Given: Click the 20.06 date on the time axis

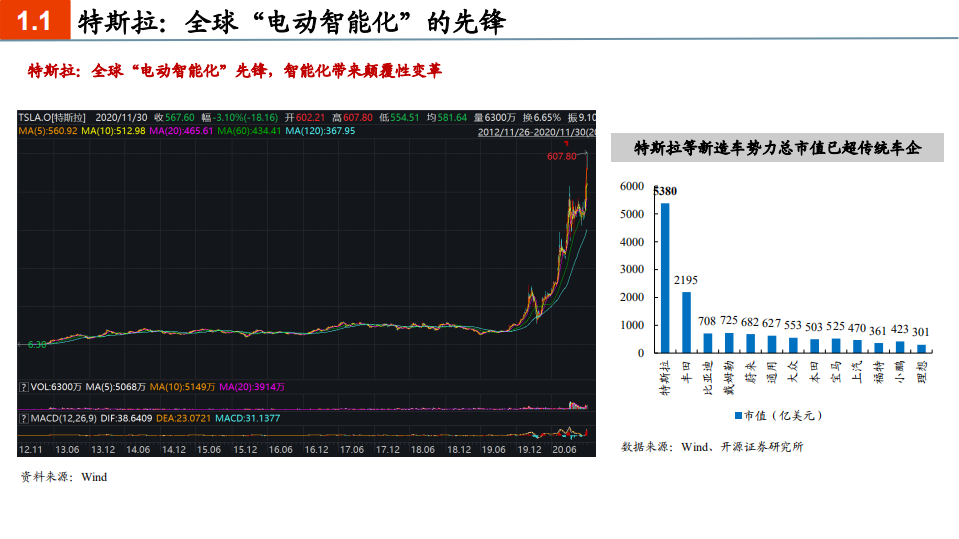Looking at the screenshot, I should [x=564, y=450].
